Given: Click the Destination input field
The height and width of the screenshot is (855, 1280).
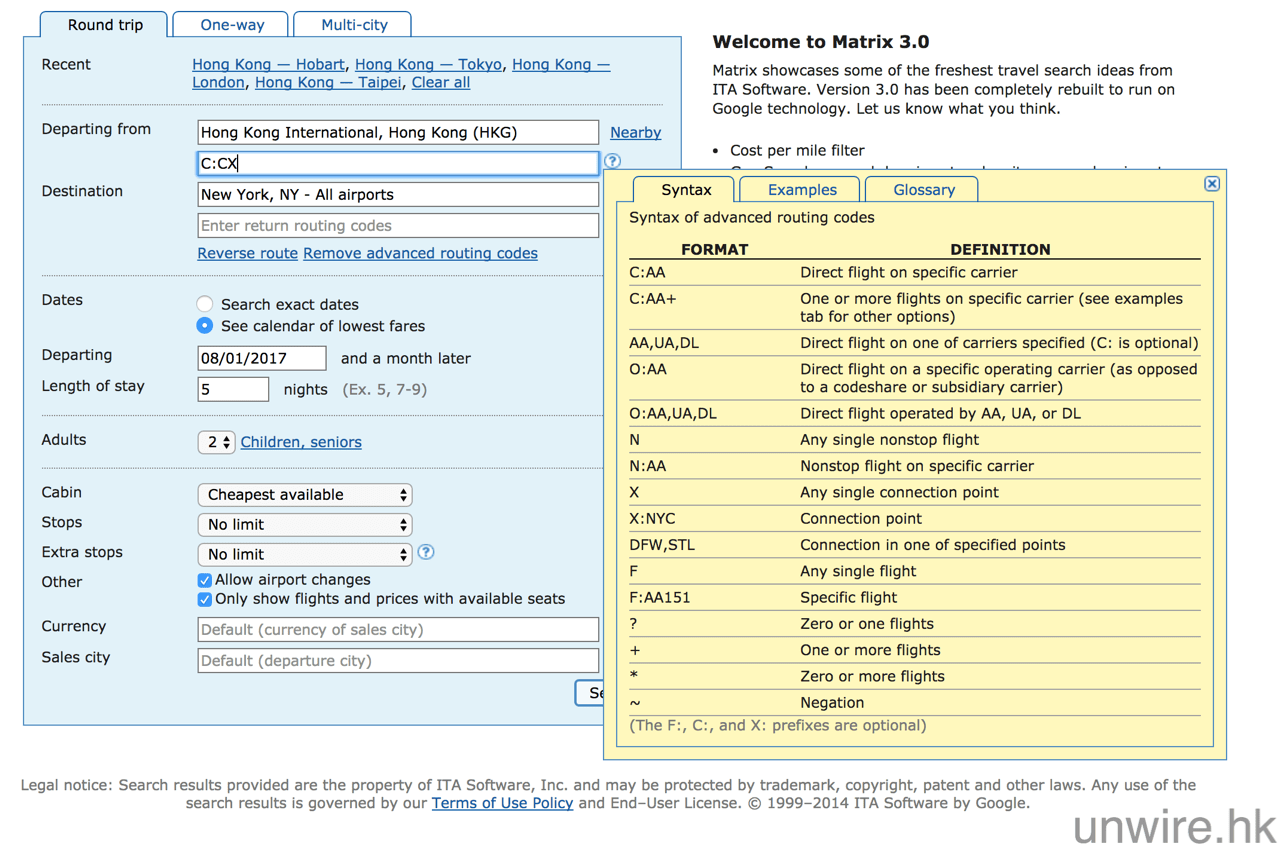Looking at the screenshot, I should click(x=398, y=194).
